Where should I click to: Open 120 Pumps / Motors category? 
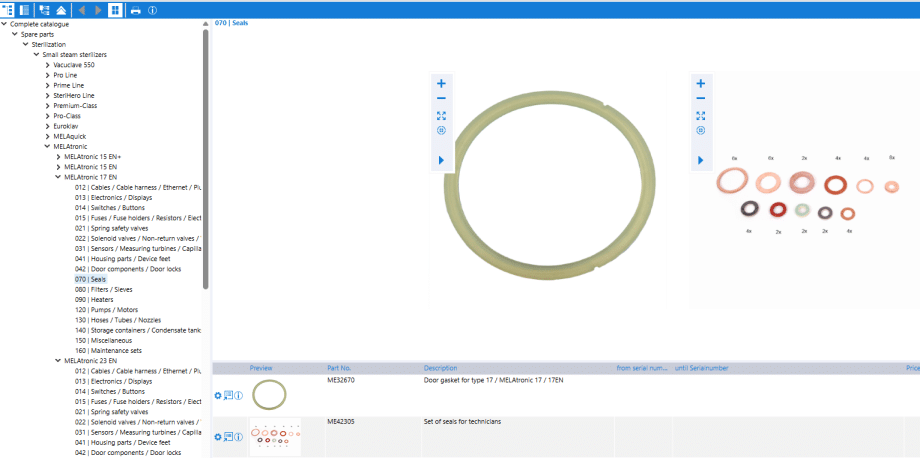click(100, 310)
